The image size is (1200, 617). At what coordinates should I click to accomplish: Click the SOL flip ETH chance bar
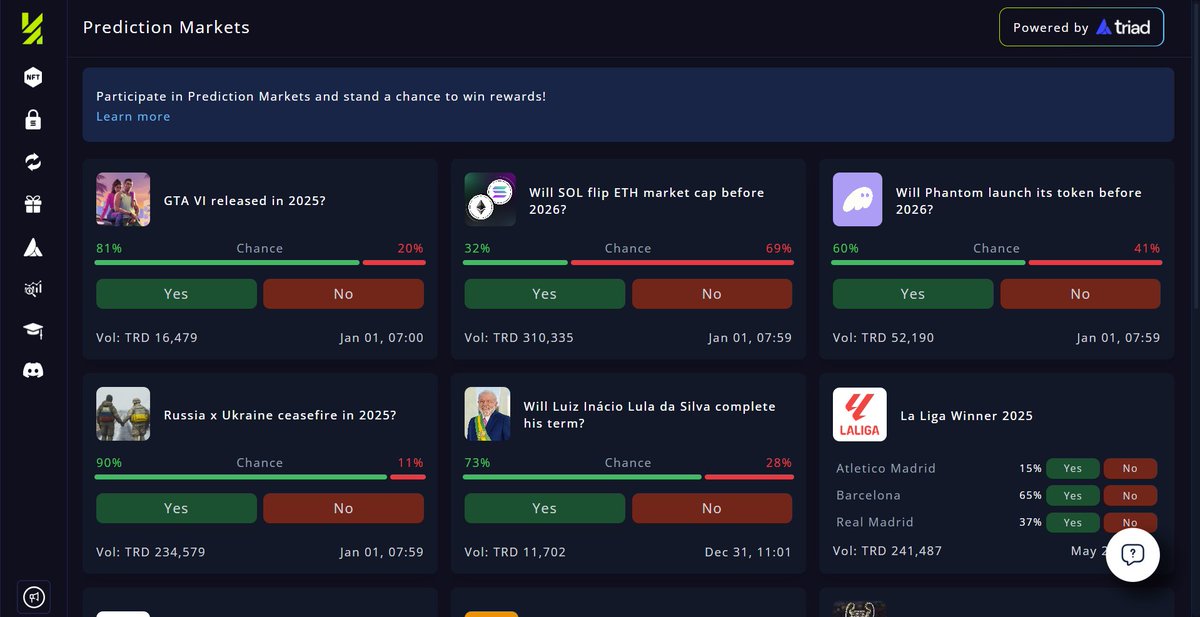628,263
